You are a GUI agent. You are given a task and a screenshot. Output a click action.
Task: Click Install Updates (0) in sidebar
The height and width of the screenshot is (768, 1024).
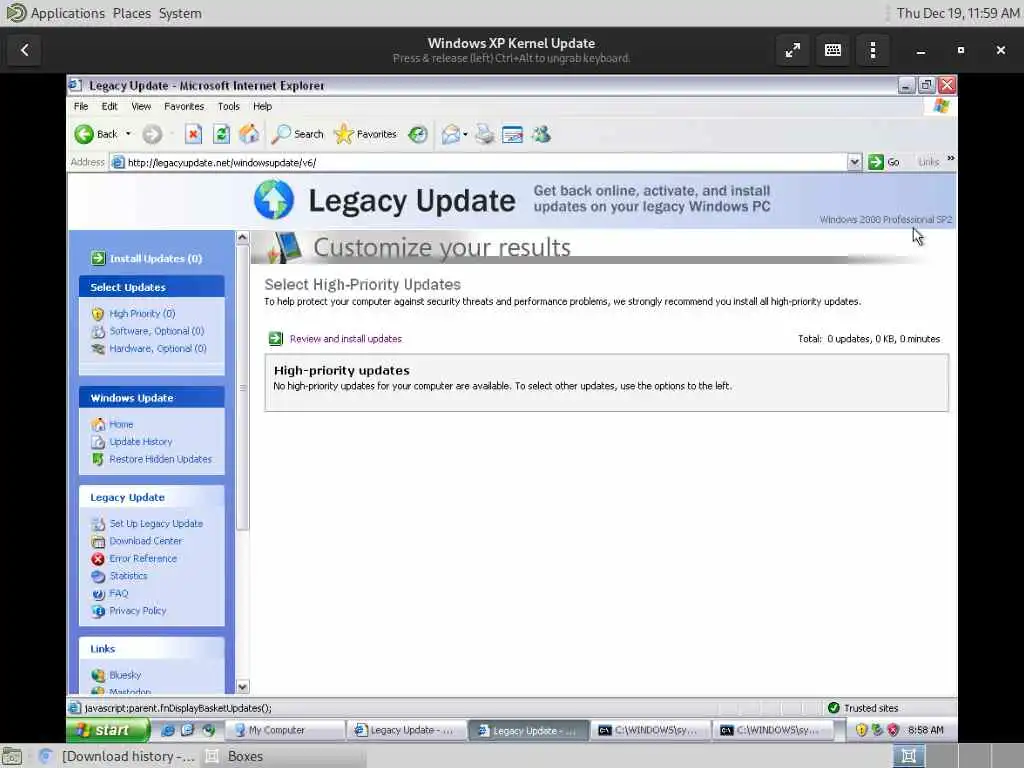tap(147, 259)
